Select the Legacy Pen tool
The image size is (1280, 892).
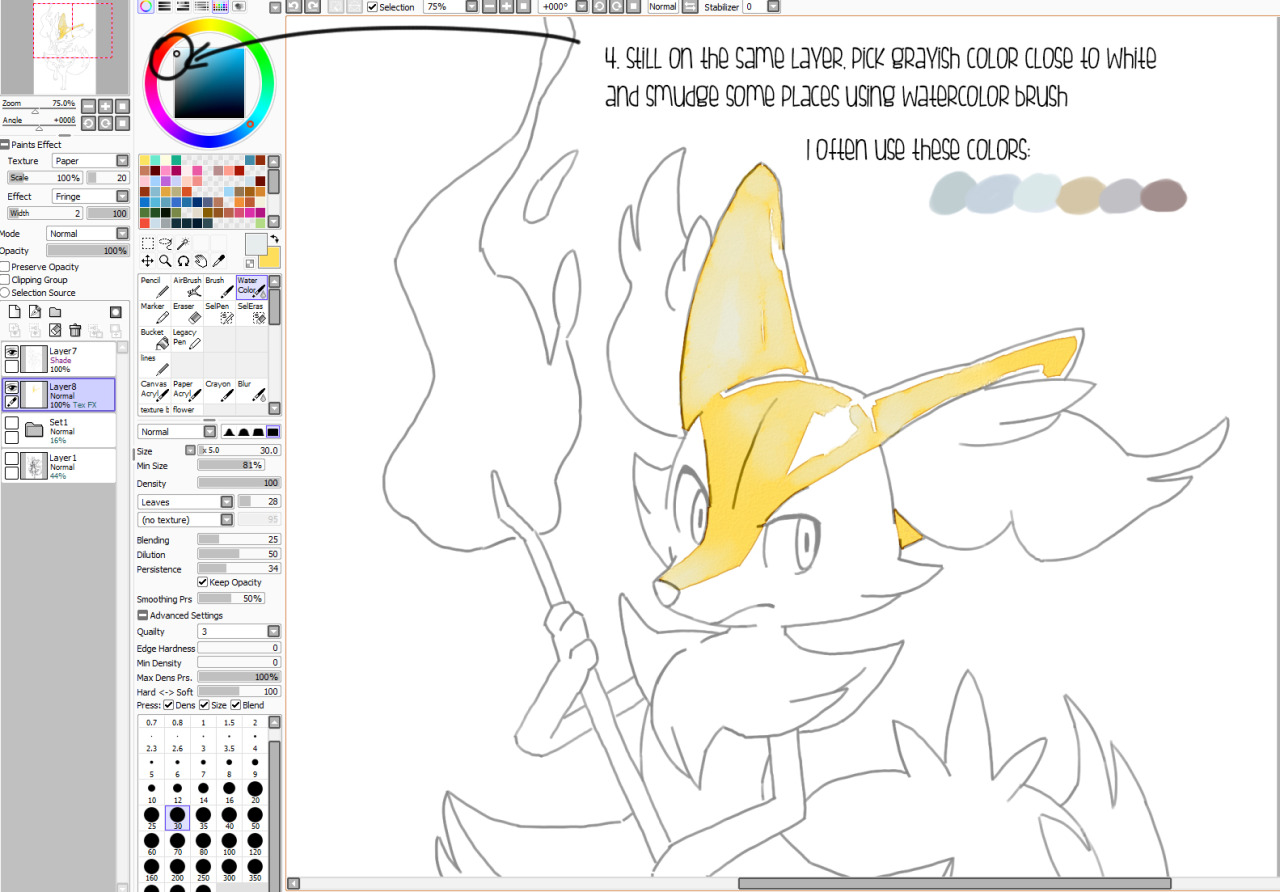[187, 339]
